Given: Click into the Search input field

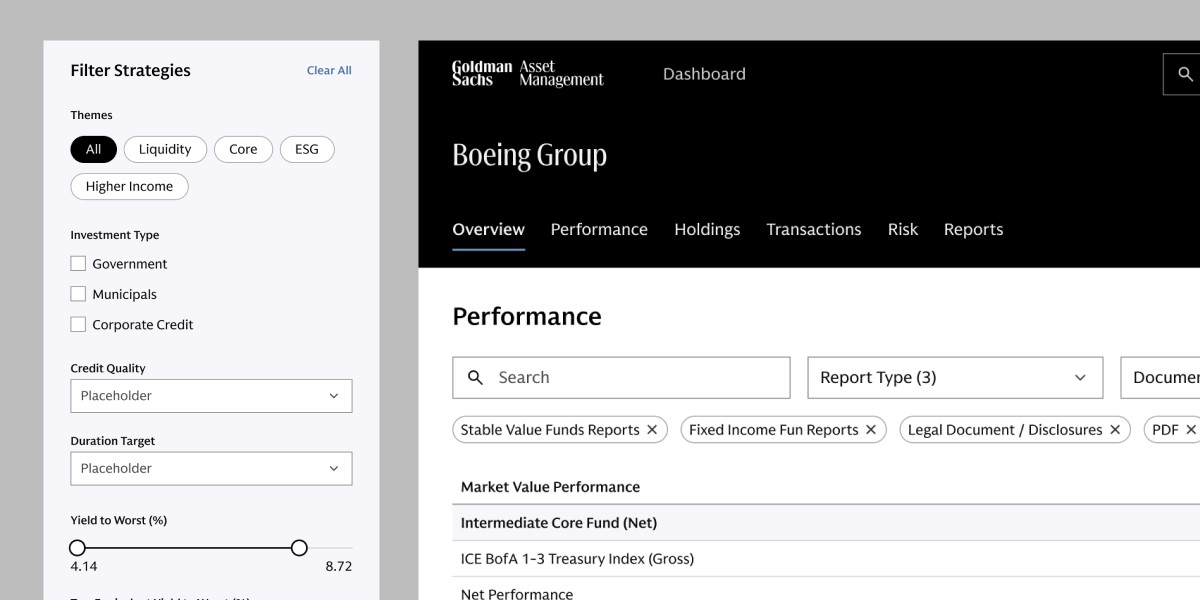Looking at the screenshot, I should [x=621, y=378].
